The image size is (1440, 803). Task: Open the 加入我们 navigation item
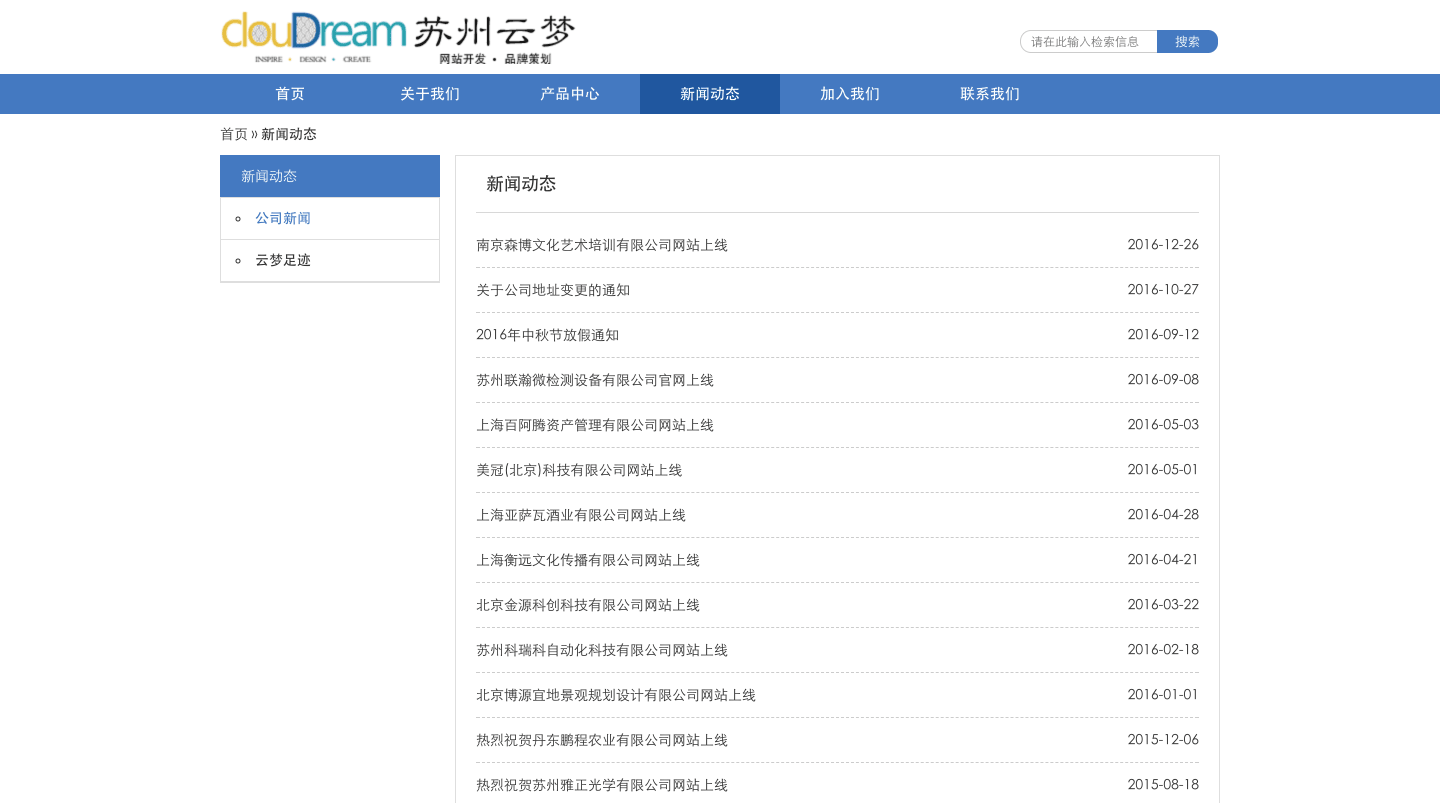[x=850, y=94]
